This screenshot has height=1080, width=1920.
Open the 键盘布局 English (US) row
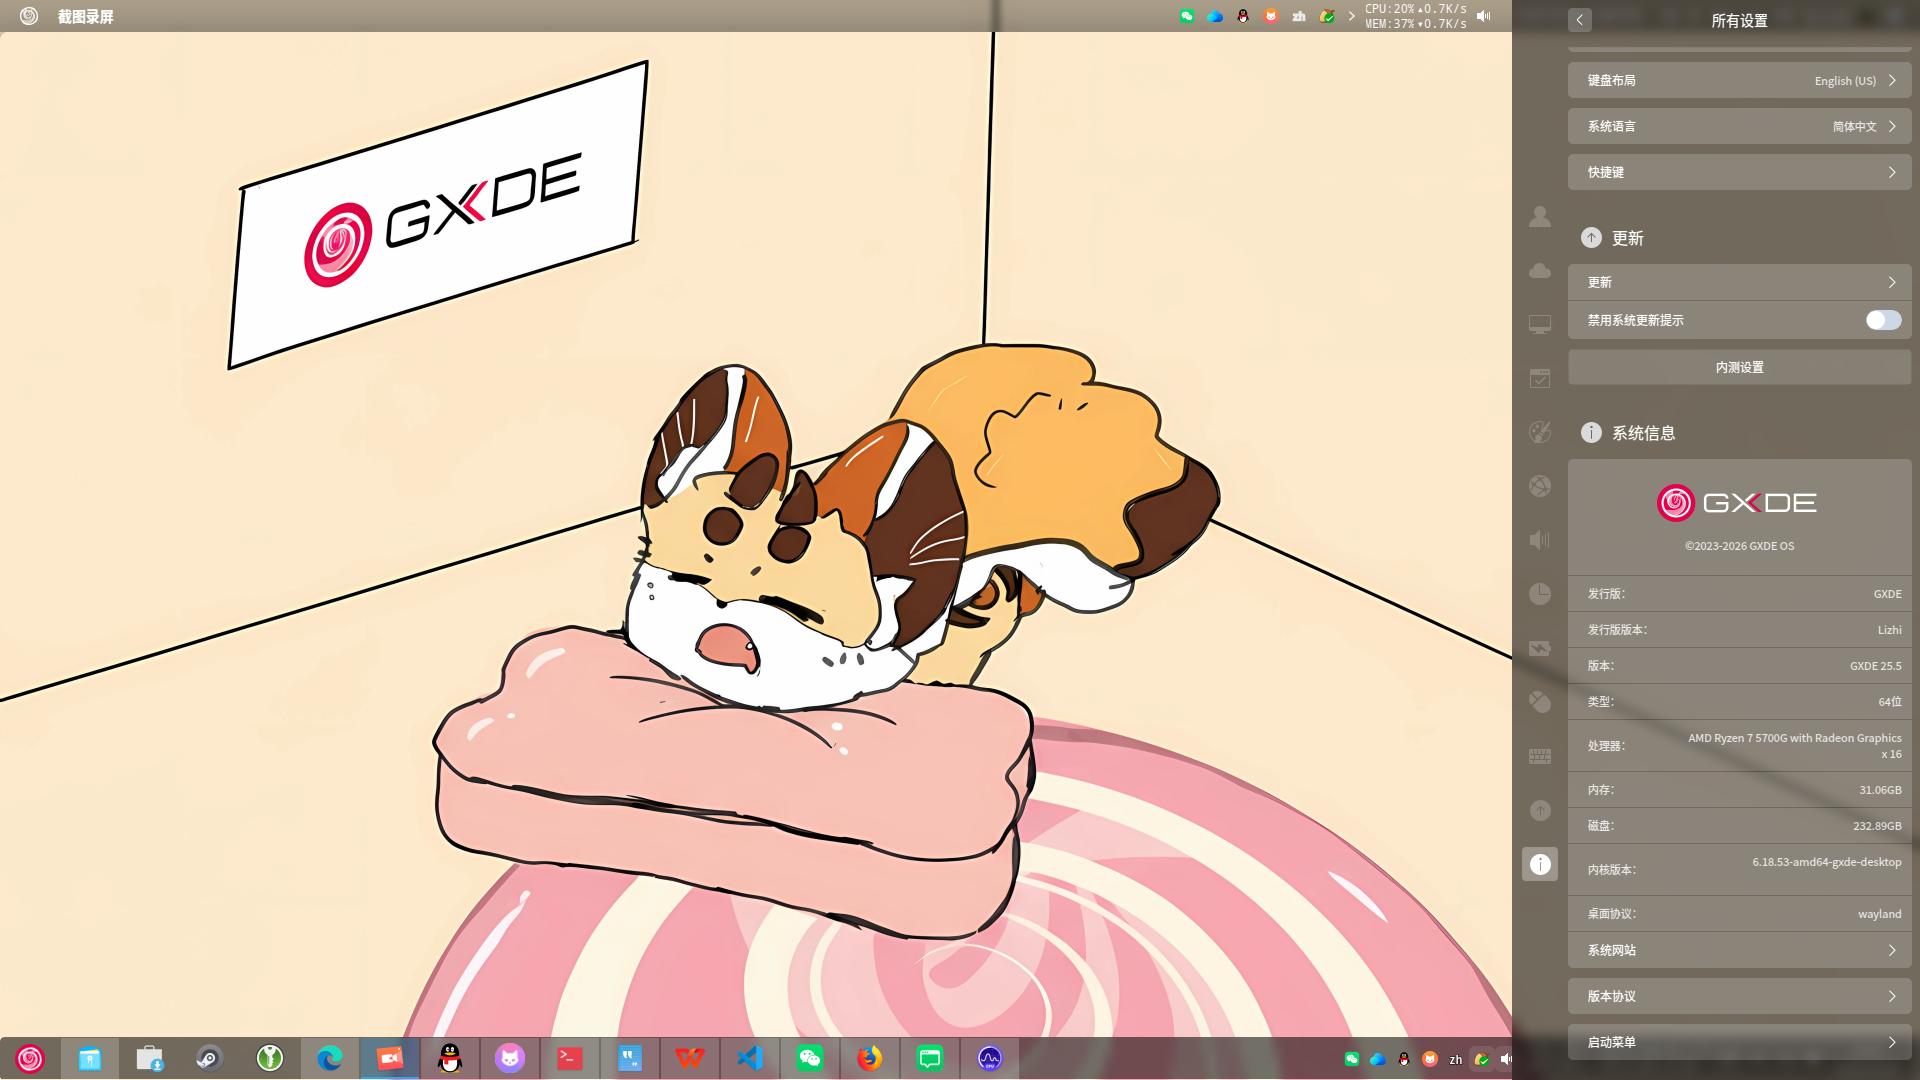click(x=1739, y=80)
